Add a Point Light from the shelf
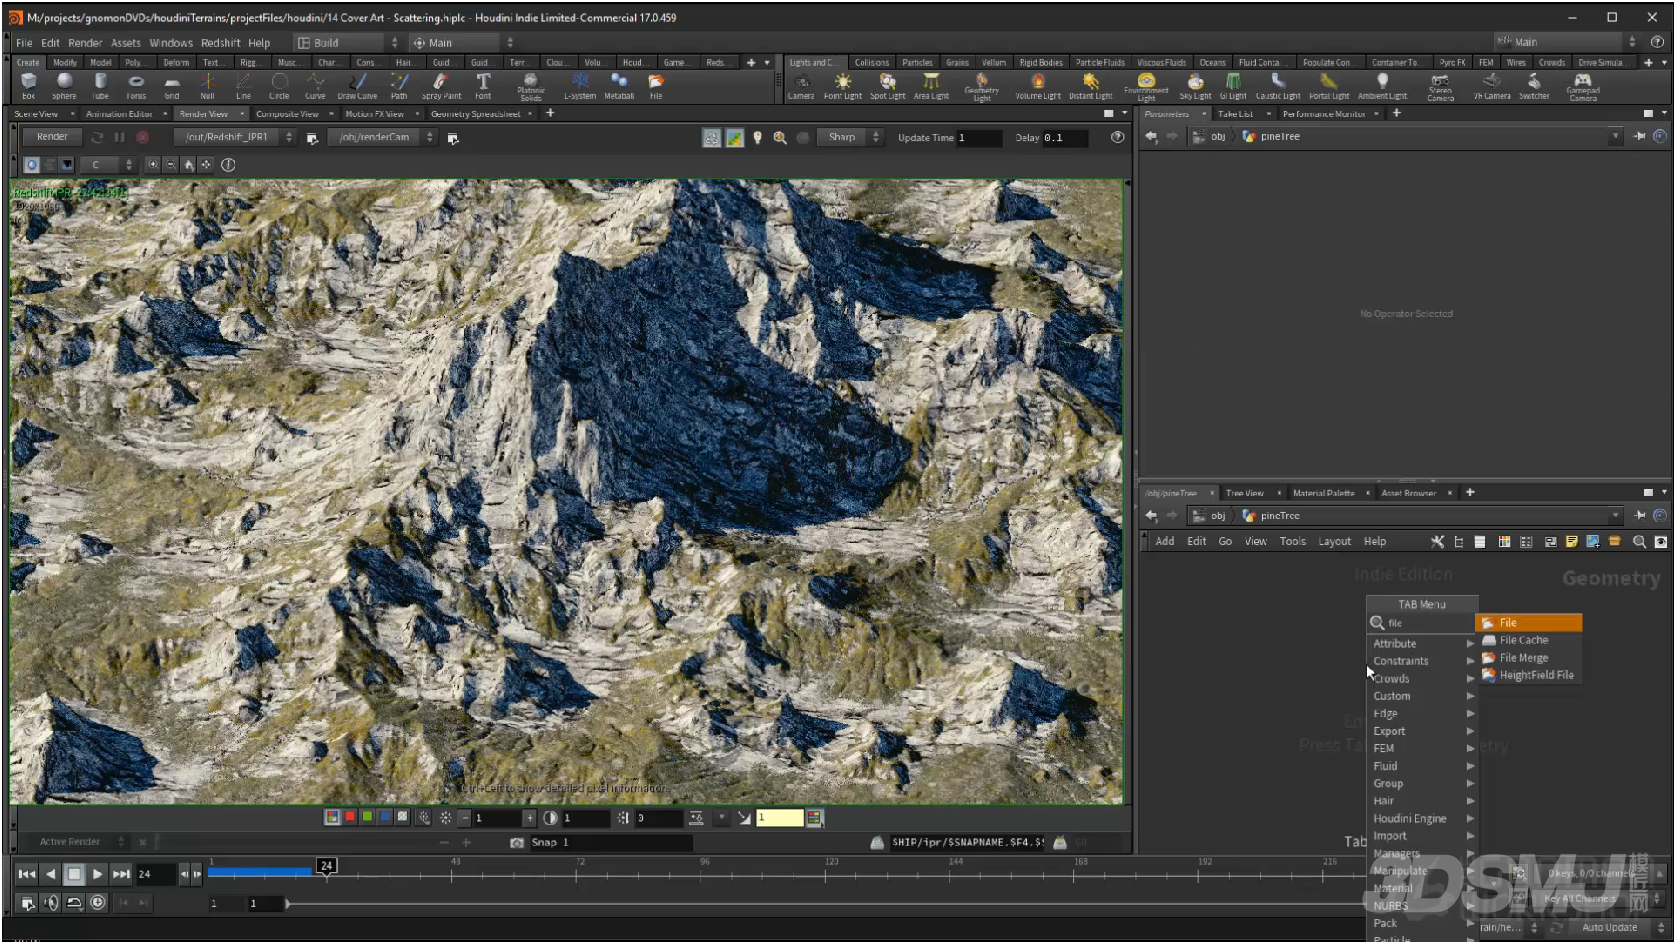The width and height of the screenshot is (1676, 944). click(x=842, y=86)
